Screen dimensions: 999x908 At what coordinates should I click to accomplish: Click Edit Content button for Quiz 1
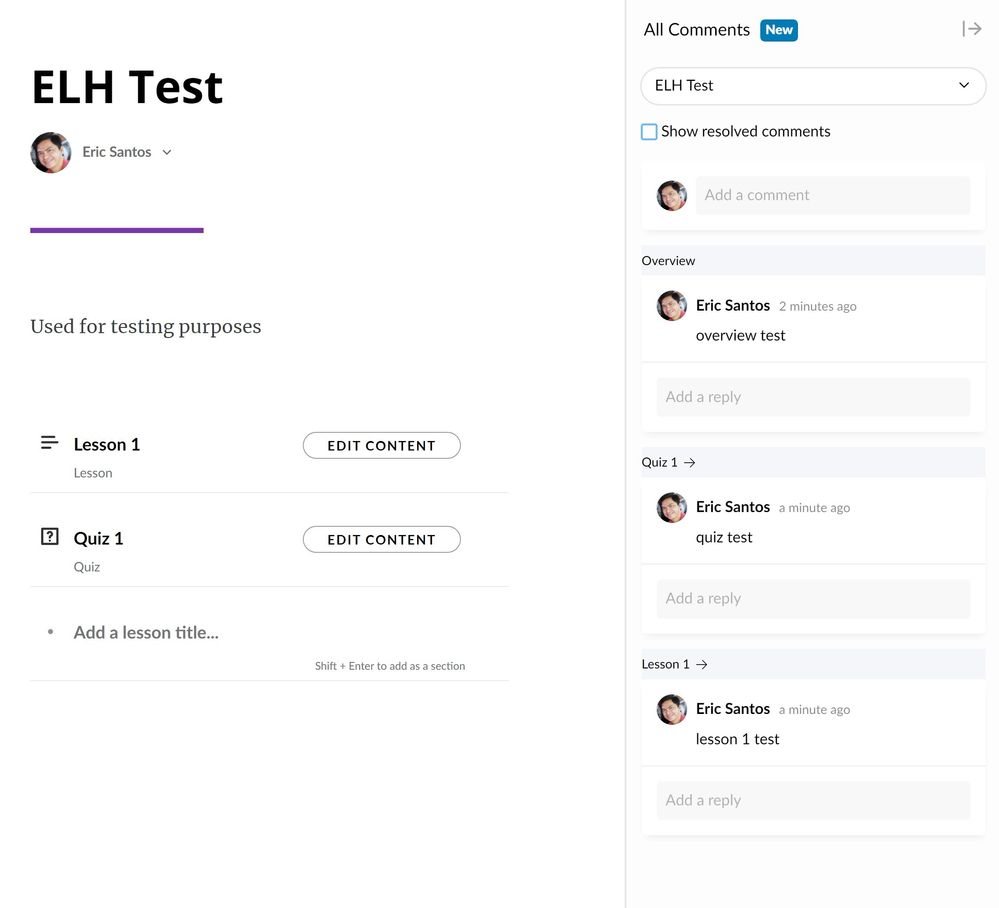381,540
